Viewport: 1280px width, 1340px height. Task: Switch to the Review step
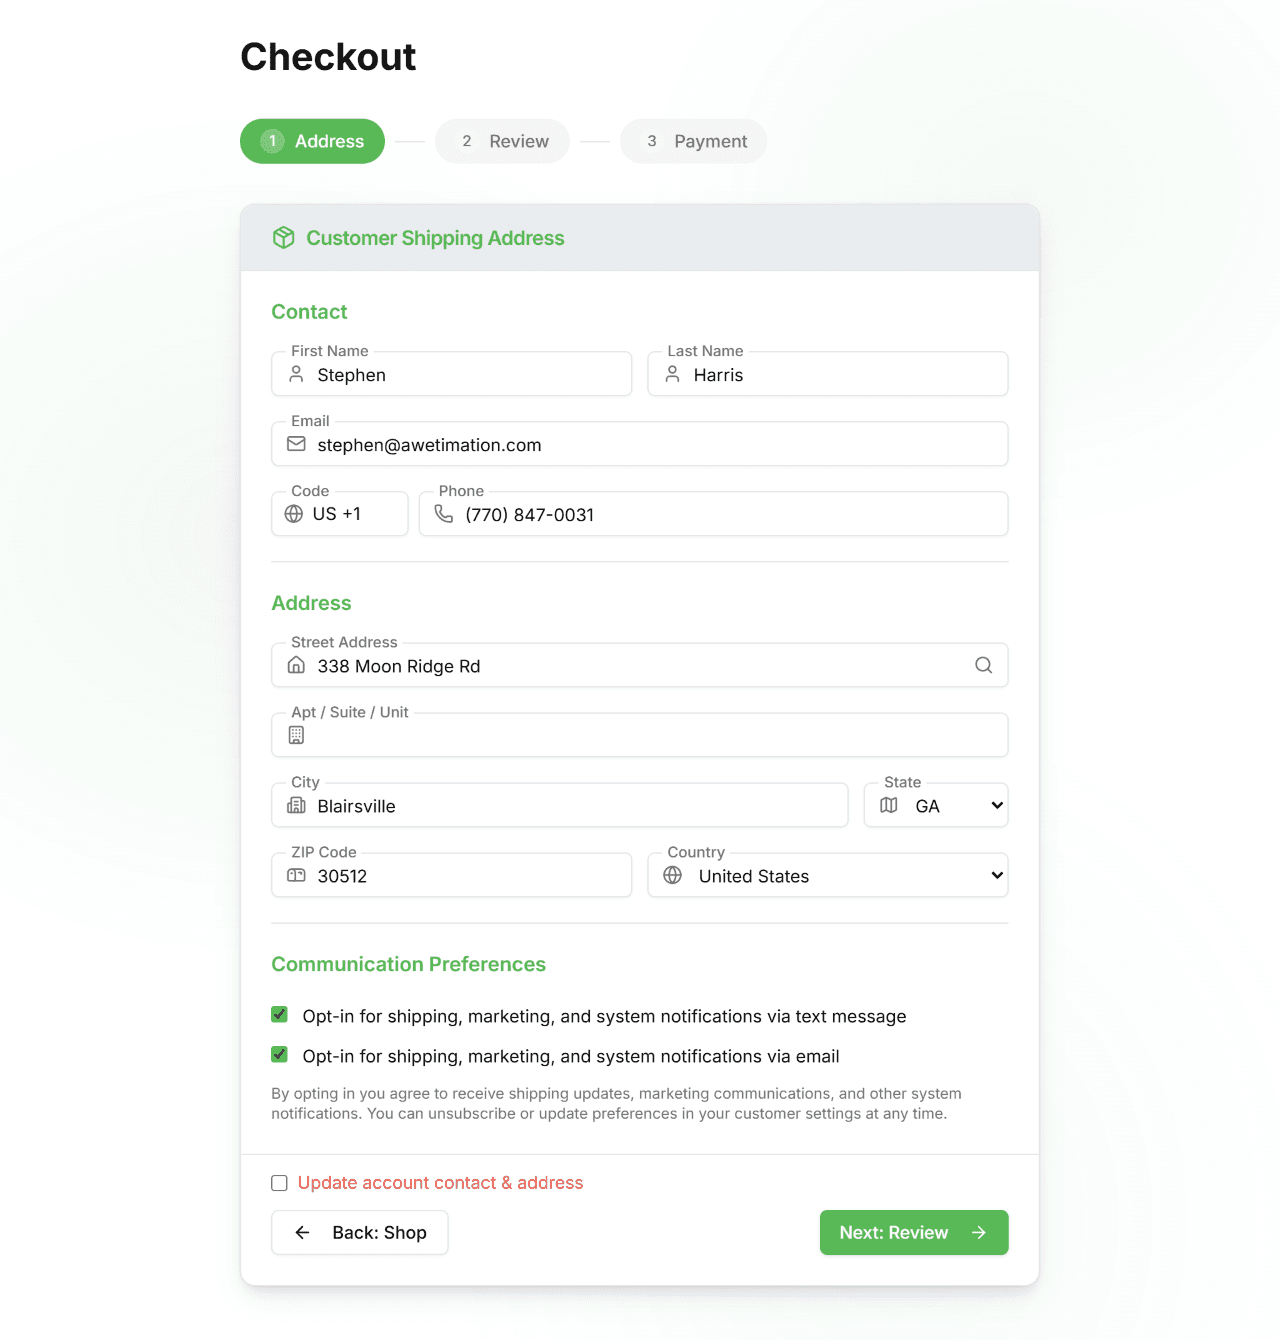click(x=502, y=141)
